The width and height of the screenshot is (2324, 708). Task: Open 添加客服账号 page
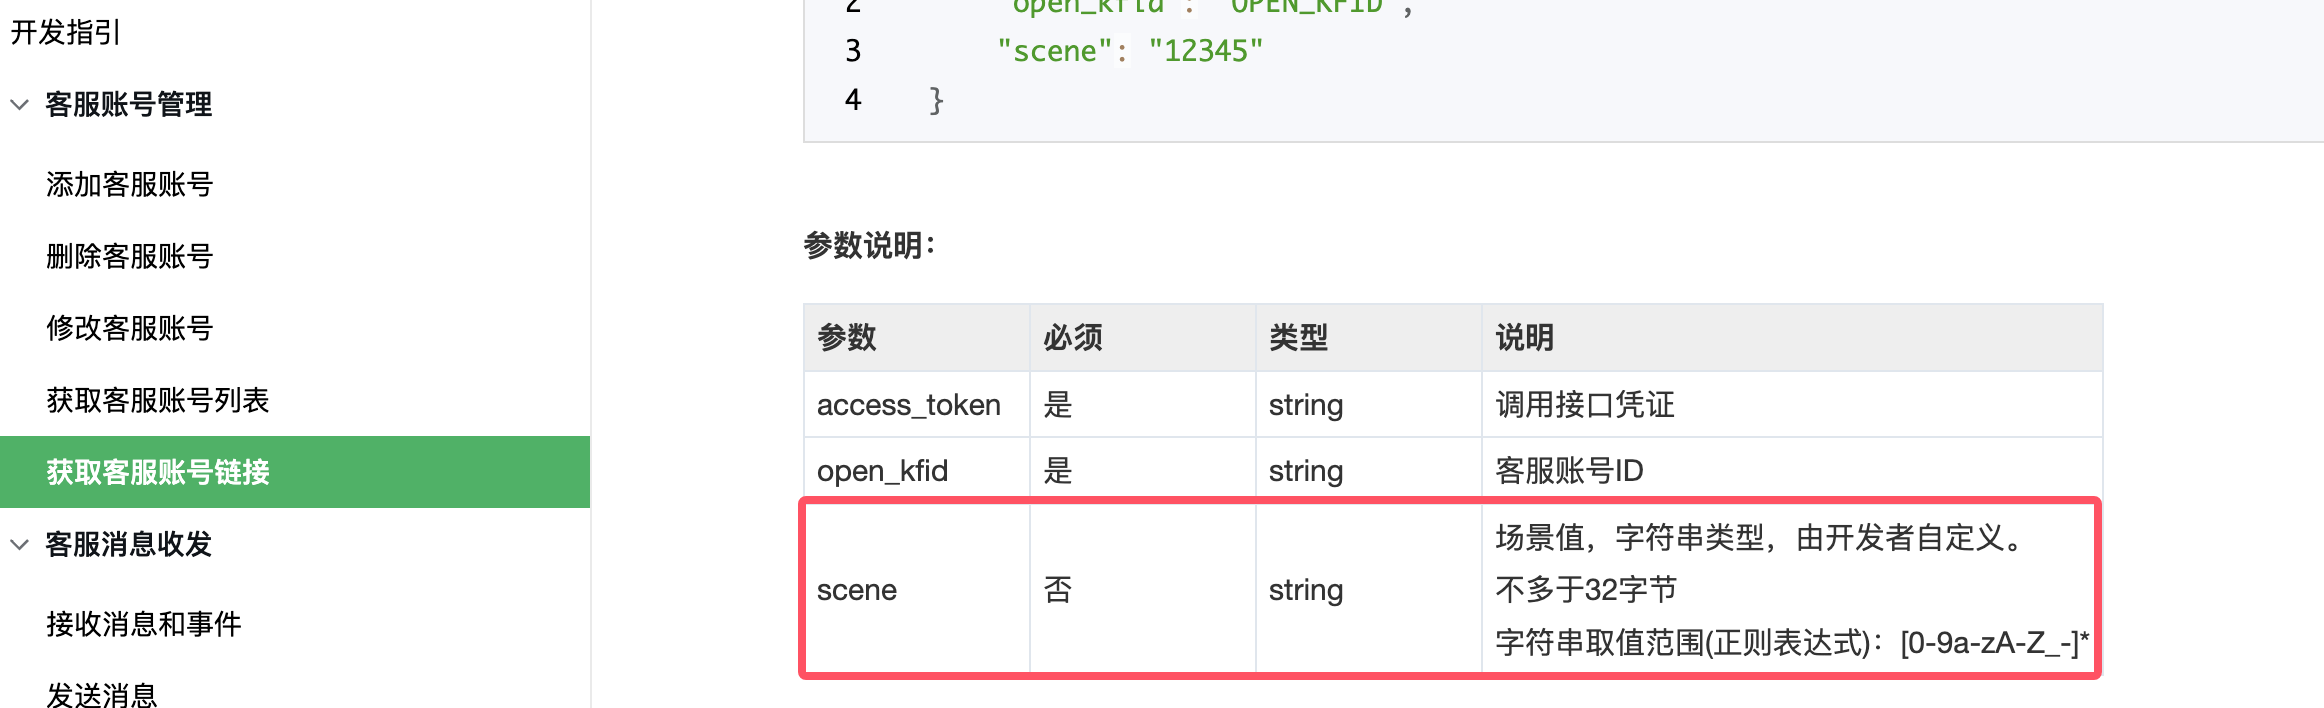[130, 184]
